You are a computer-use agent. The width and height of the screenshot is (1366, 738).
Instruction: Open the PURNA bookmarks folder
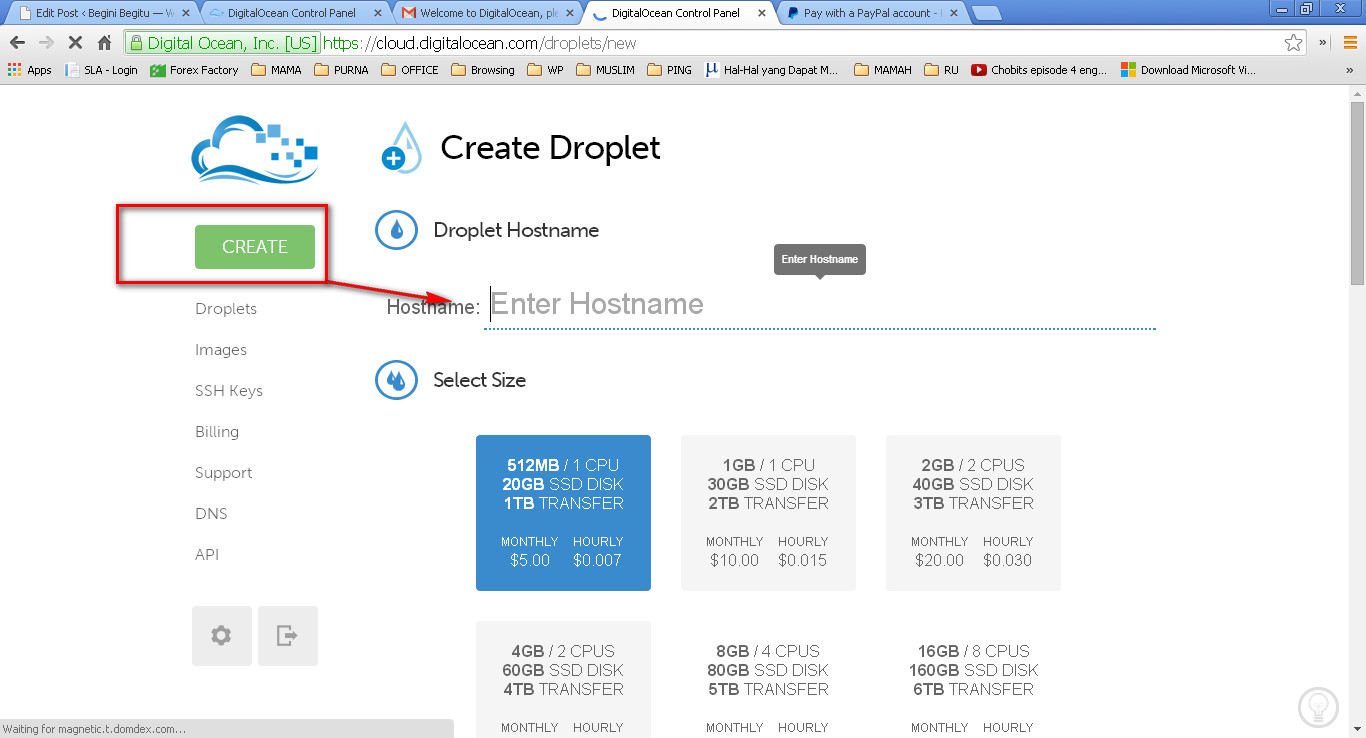pyautogui.click(x=341, y=70)
